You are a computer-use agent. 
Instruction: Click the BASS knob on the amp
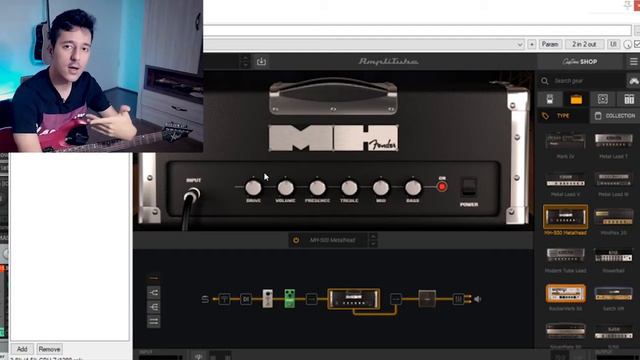413,188
